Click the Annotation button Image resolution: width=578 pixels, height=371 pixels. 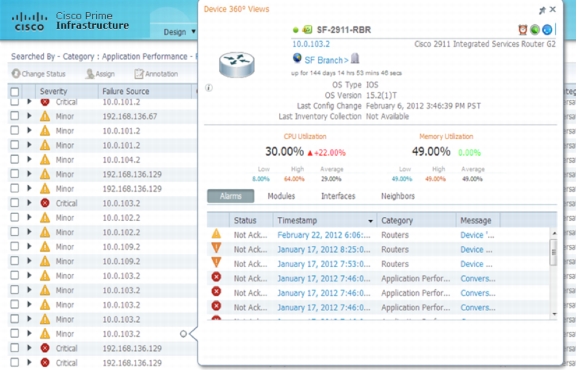coord(156,74)
